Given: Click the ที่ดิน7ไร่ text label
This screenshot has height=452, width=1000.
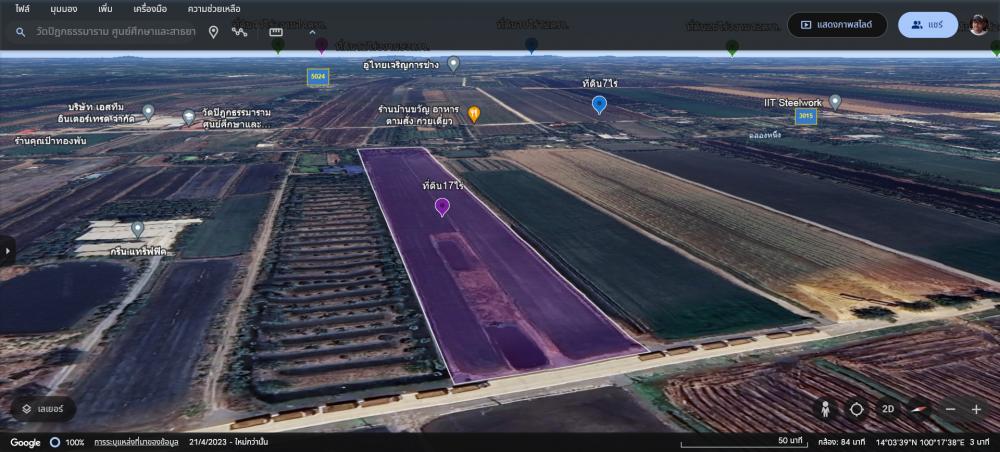Looking at the screenshot, I should click(x=600, y=84).
